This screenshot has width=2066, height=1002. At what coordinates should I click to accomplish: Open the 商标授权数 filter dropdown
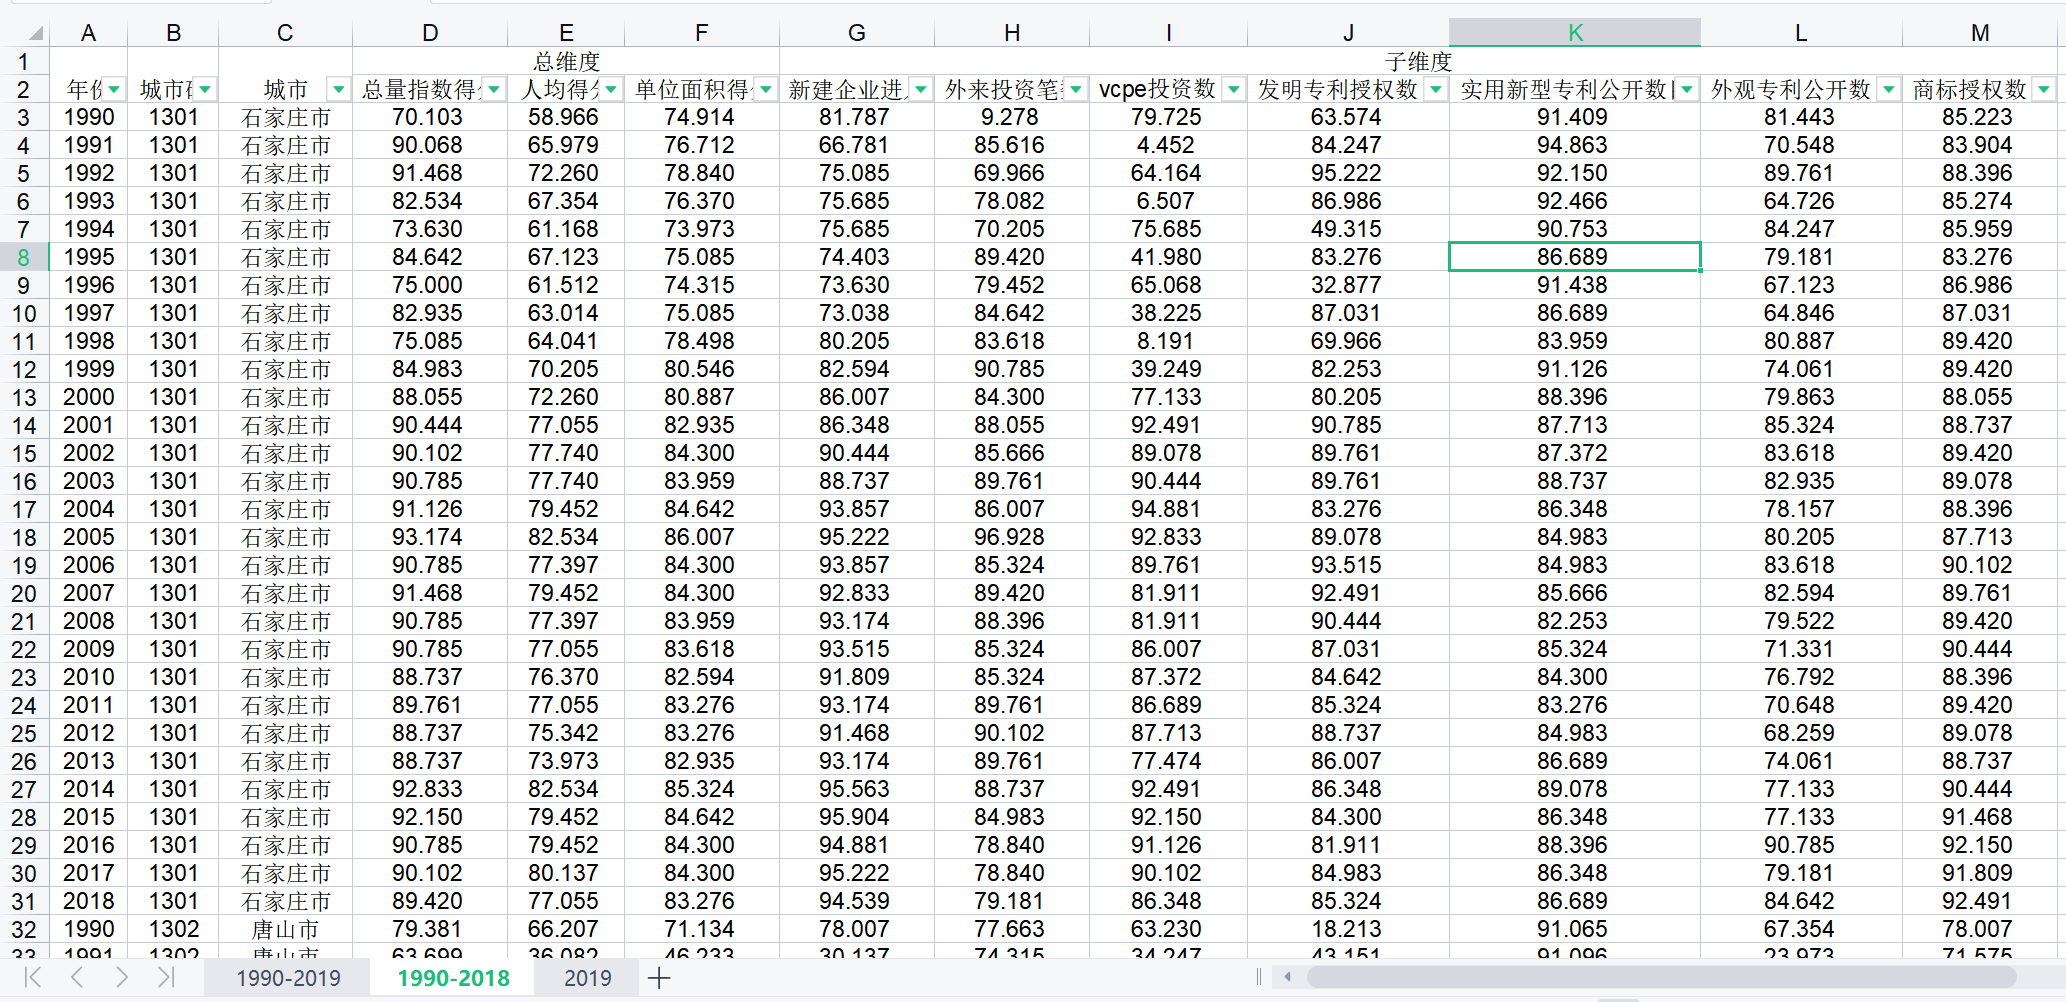click(2044, 90)
